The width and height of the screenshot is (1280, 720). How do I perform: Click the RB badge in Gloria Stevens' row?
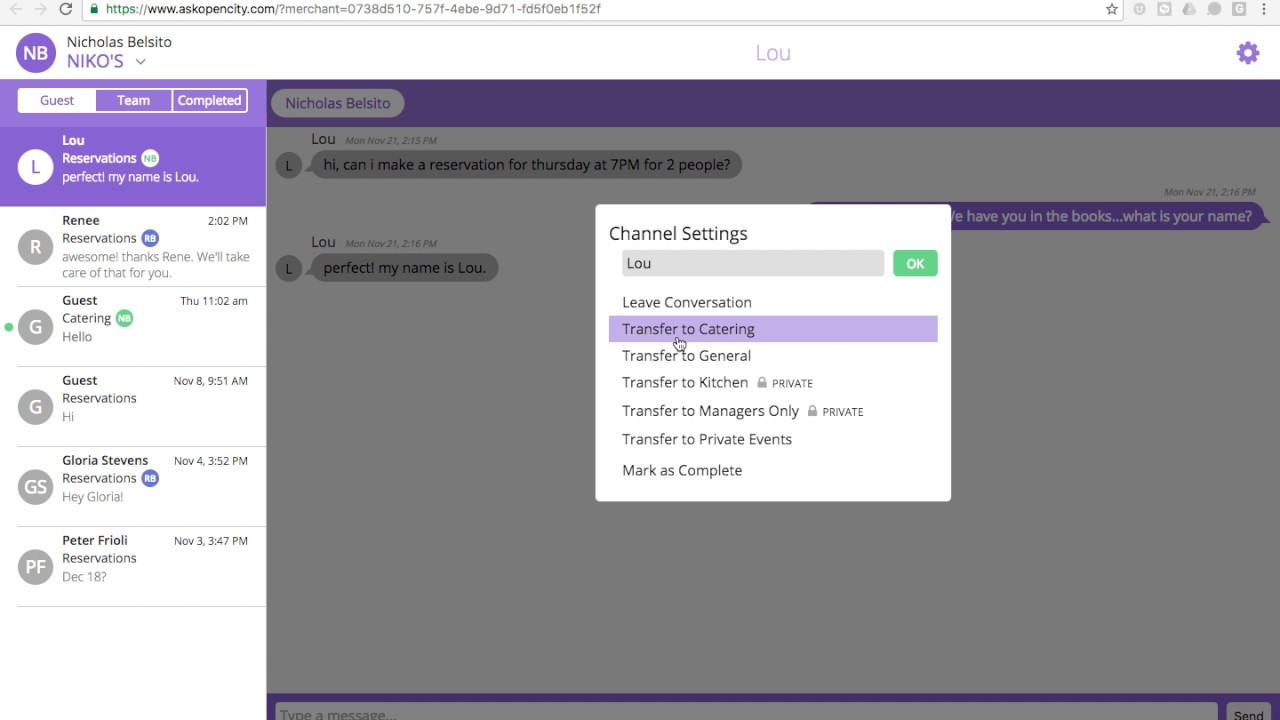coord(150,478)
